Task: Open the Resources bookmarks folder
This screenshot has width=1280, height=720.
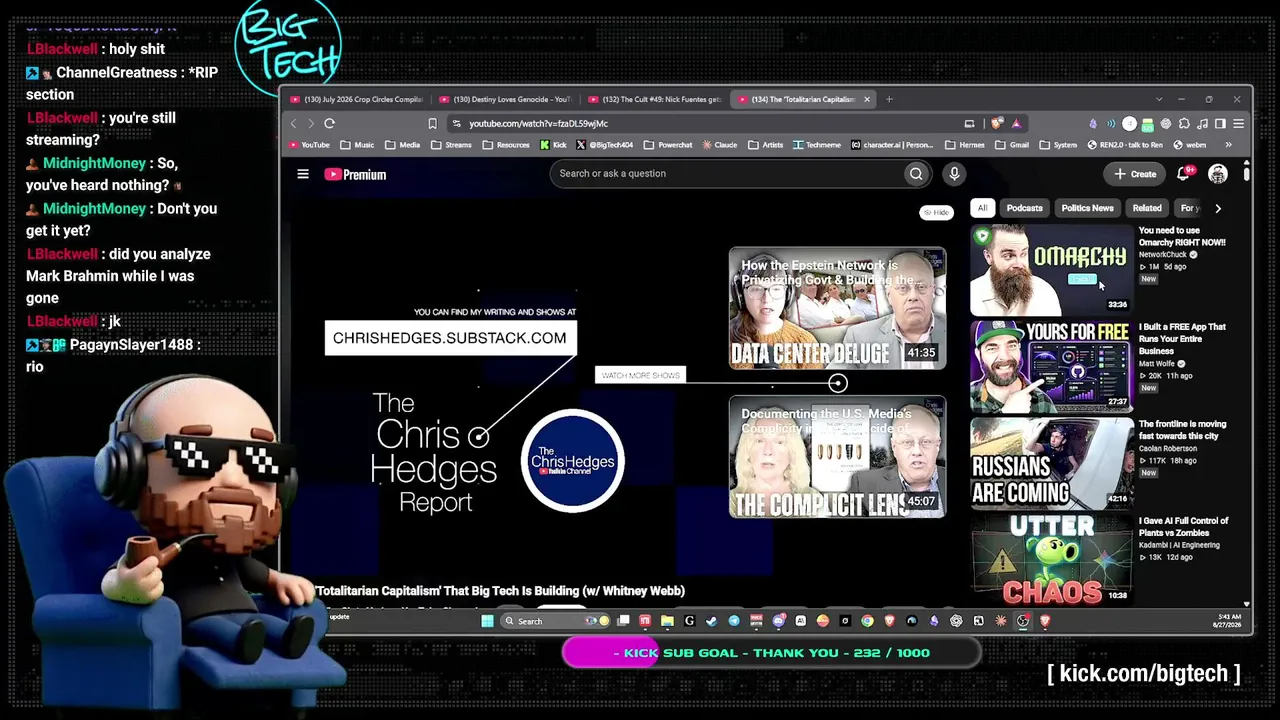Action: 506,145
